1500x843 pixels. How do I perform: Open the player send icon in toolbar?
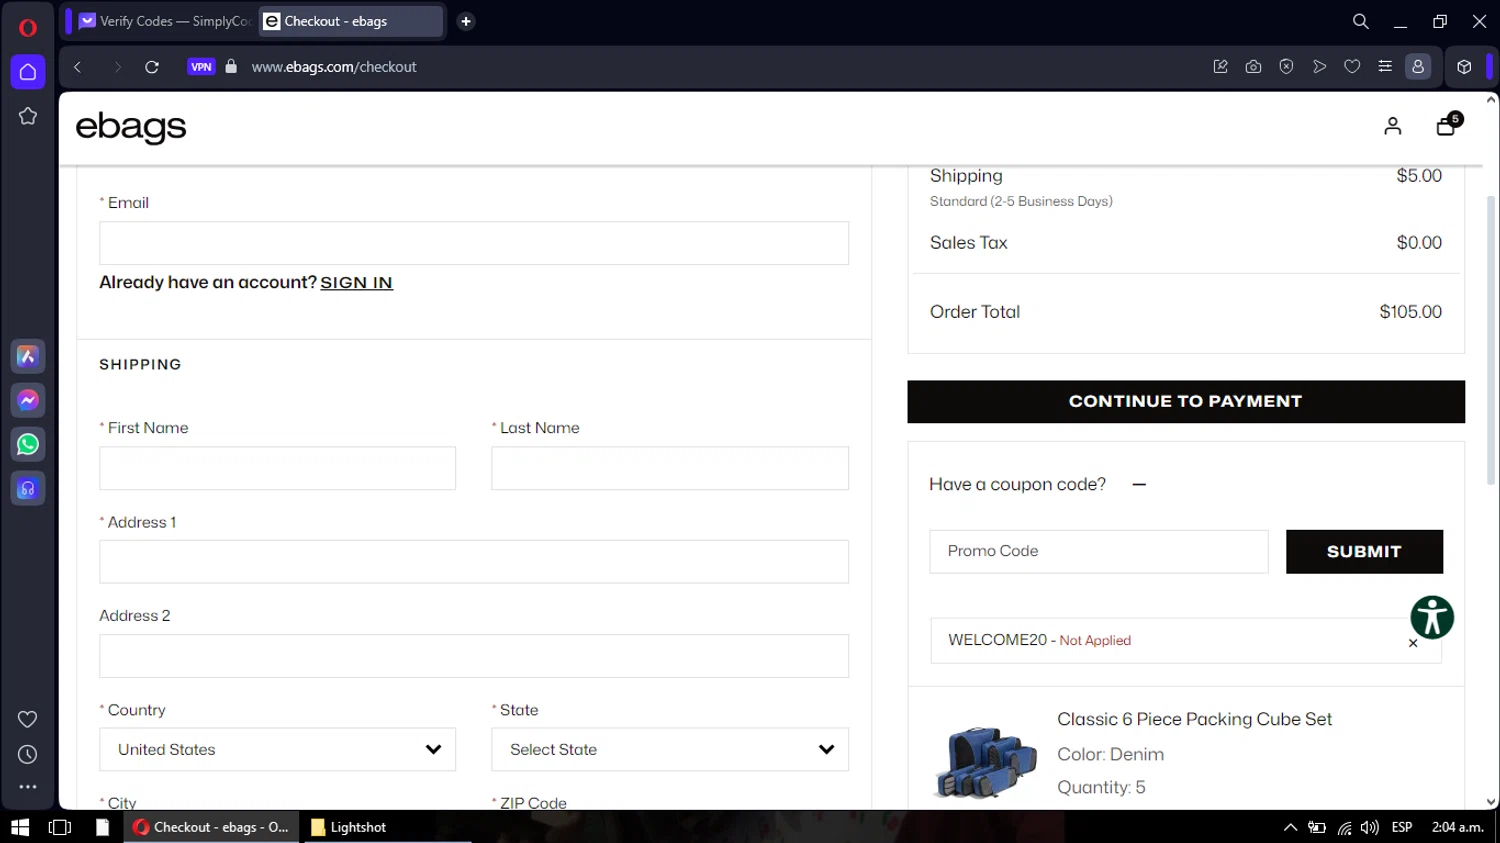[1320, 67]
